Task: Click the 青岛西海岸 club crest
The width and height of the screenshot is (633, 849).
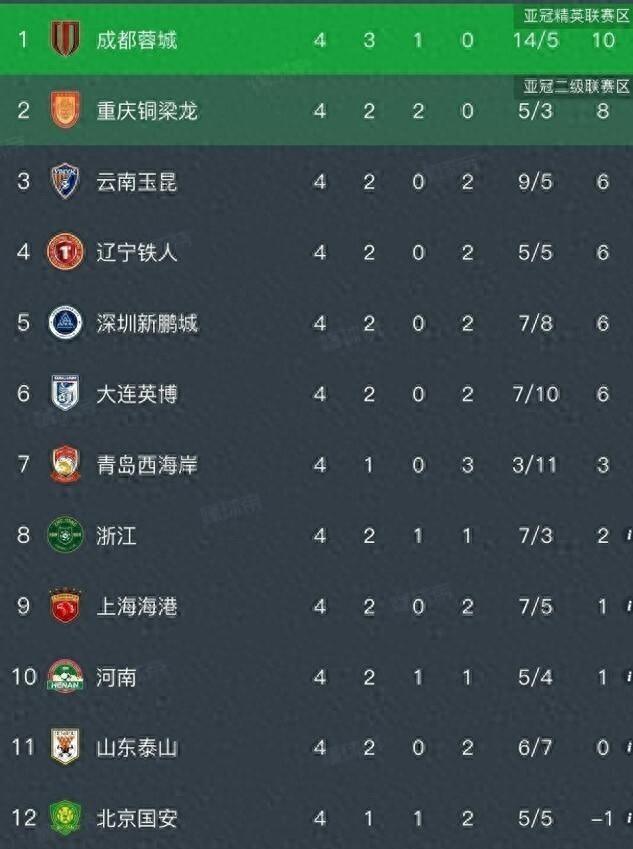Action: (x=66, y=464)
